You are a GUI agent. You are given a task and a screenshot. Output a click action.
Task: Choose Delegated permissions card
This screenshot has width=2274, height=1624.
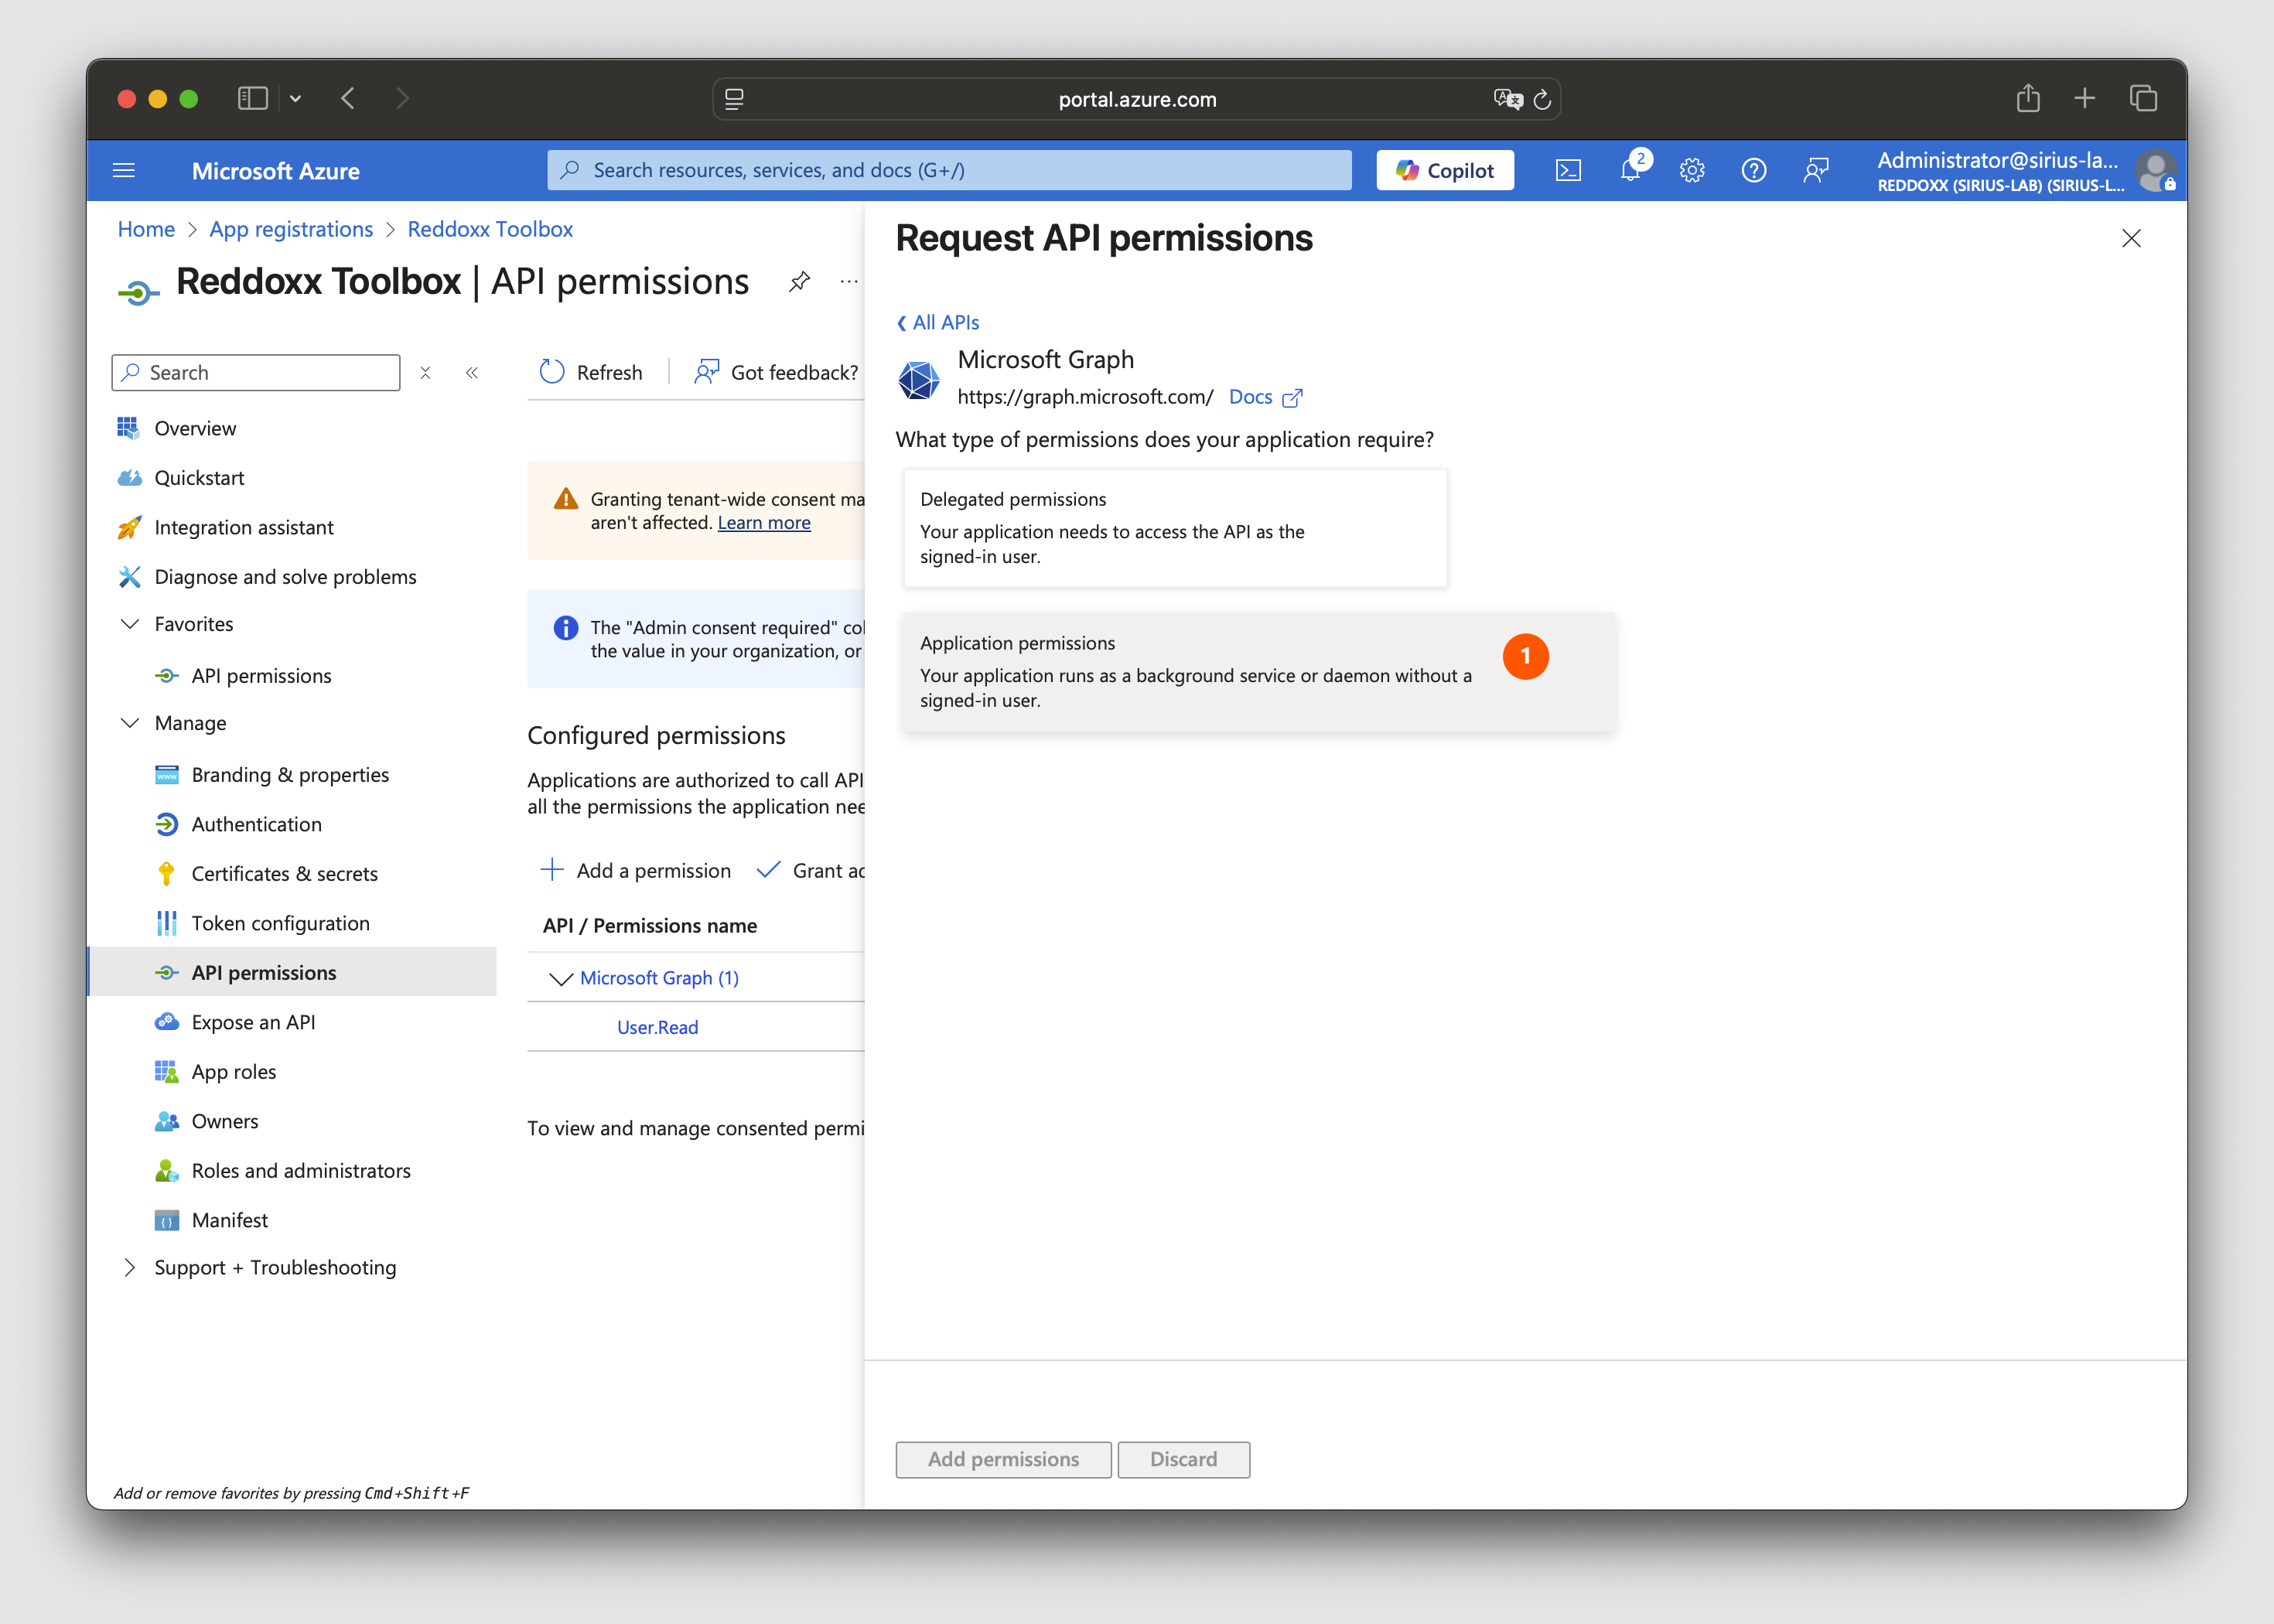tap(1175, 528)
